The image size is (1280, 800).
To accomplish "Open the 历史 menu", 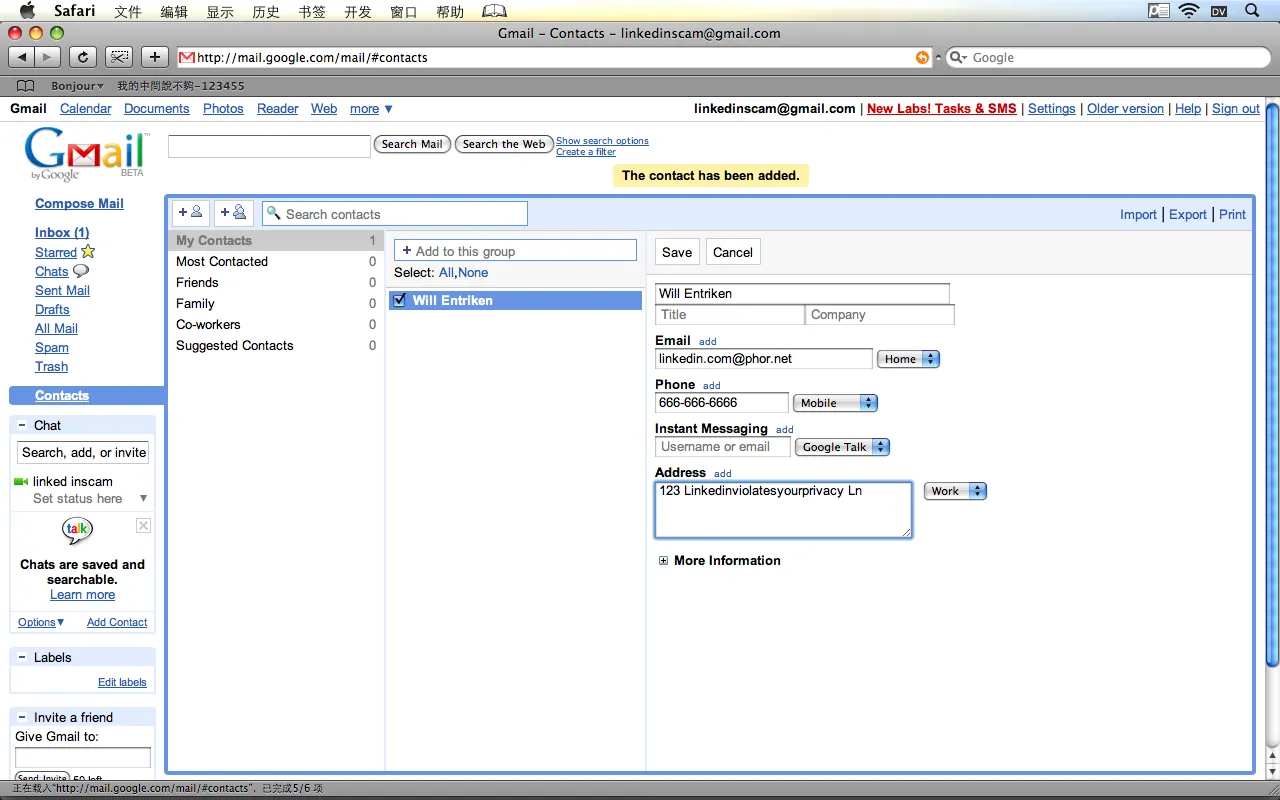I will 266,11.
